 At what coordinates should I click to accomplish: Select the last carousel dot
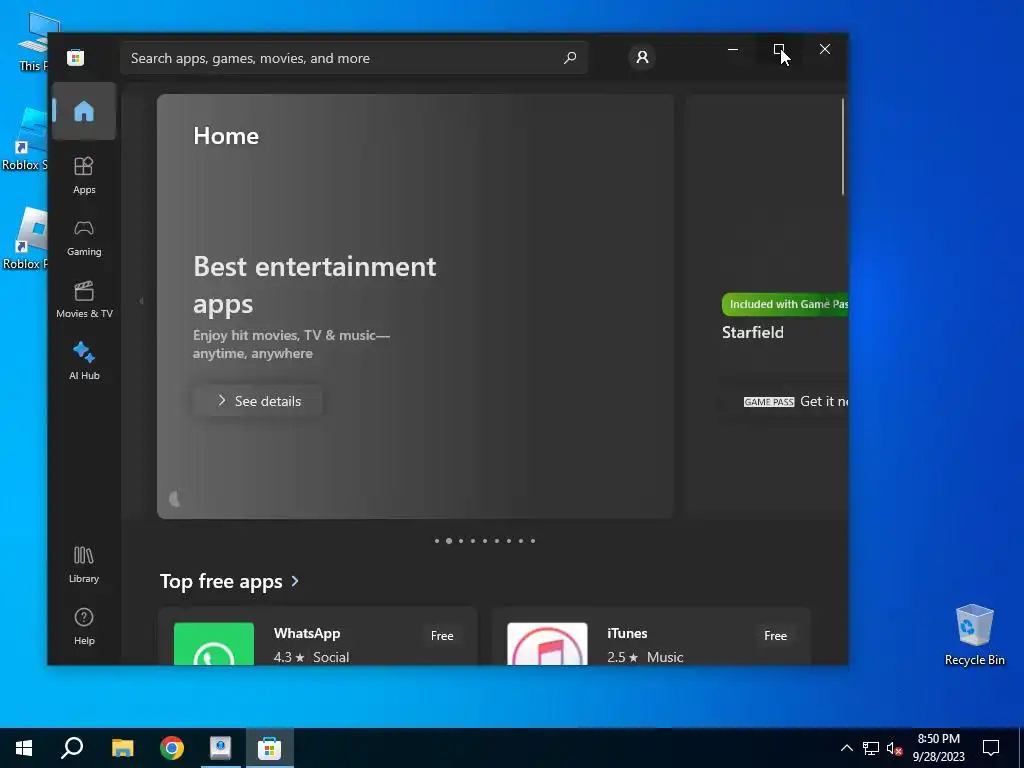[x=533, y=541]
